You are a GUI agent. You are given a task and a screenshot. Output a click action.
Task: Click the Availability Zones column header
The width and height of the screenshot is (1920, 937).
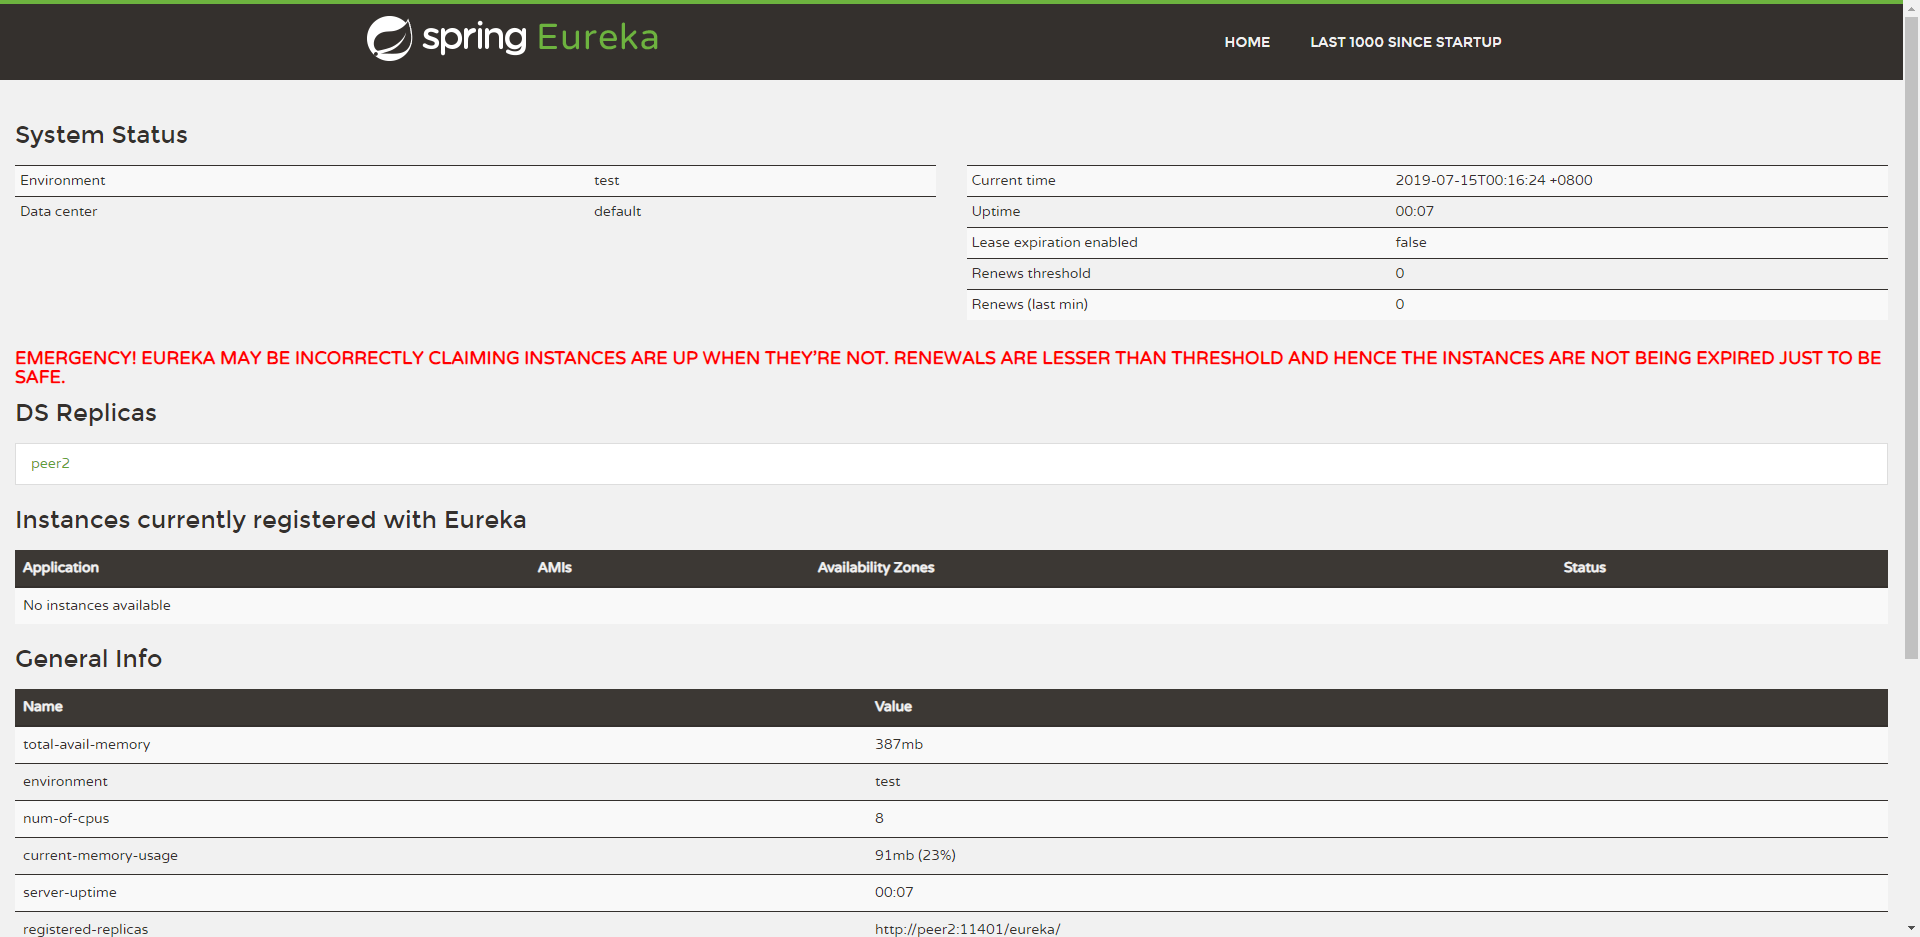tap(876, 567)
